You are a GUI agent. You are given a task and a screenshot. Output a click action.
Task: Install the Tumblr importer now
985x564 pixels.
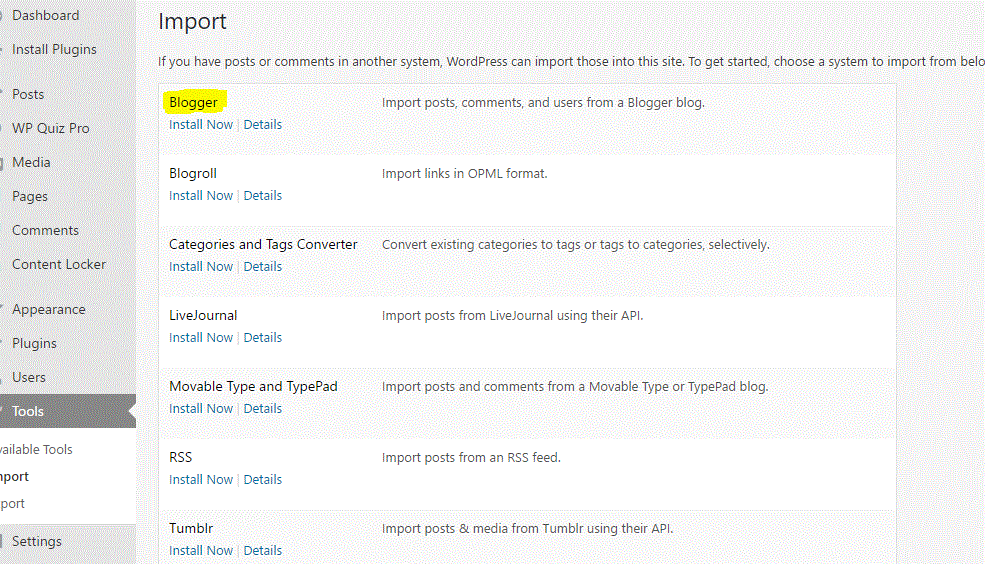coord(201,550)
